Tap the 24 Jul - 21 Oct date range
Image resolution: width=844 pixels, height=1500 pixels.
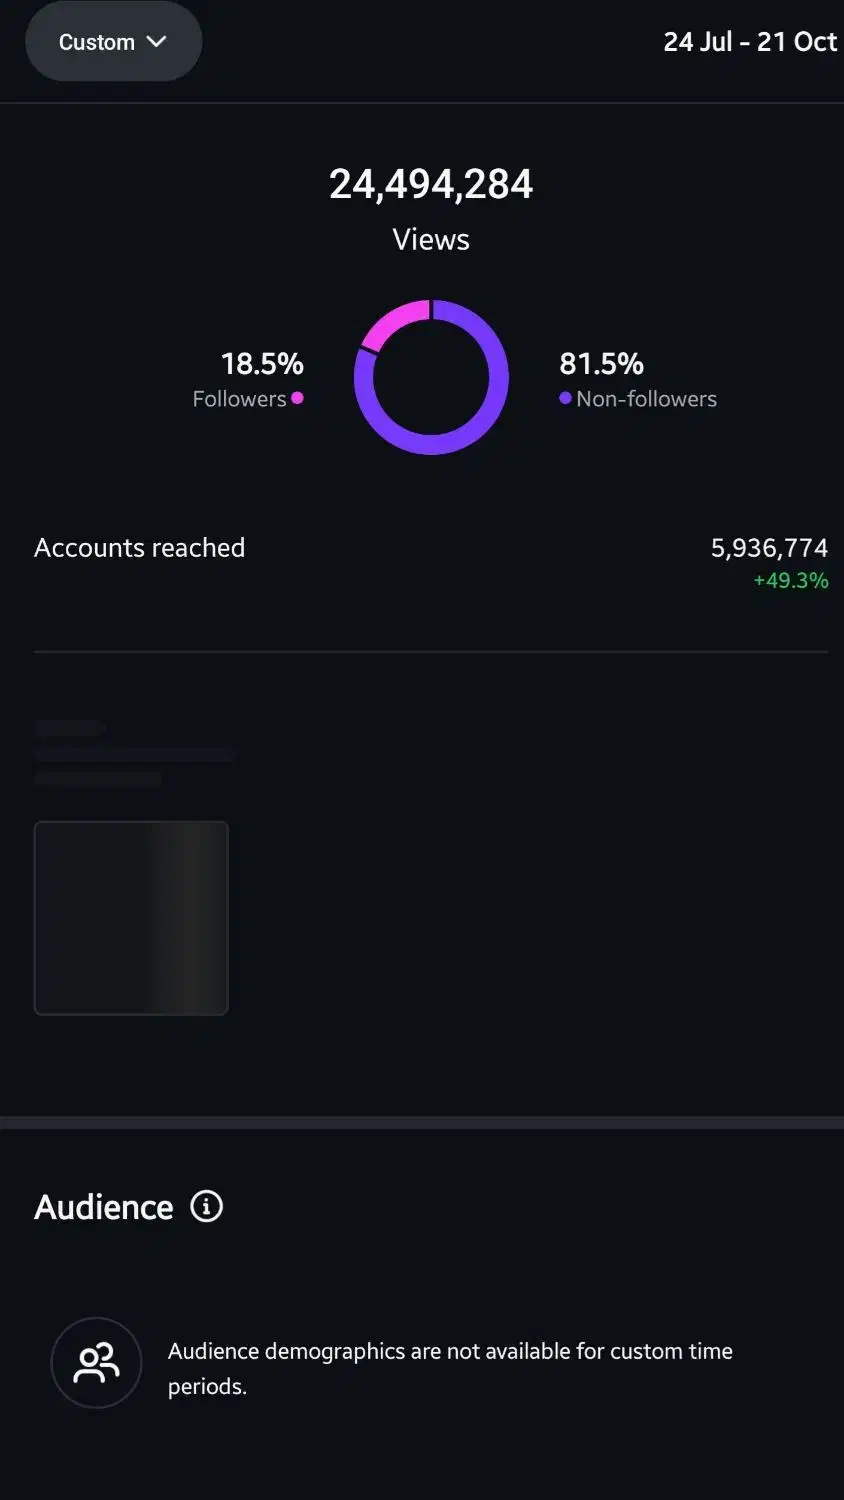749,42
